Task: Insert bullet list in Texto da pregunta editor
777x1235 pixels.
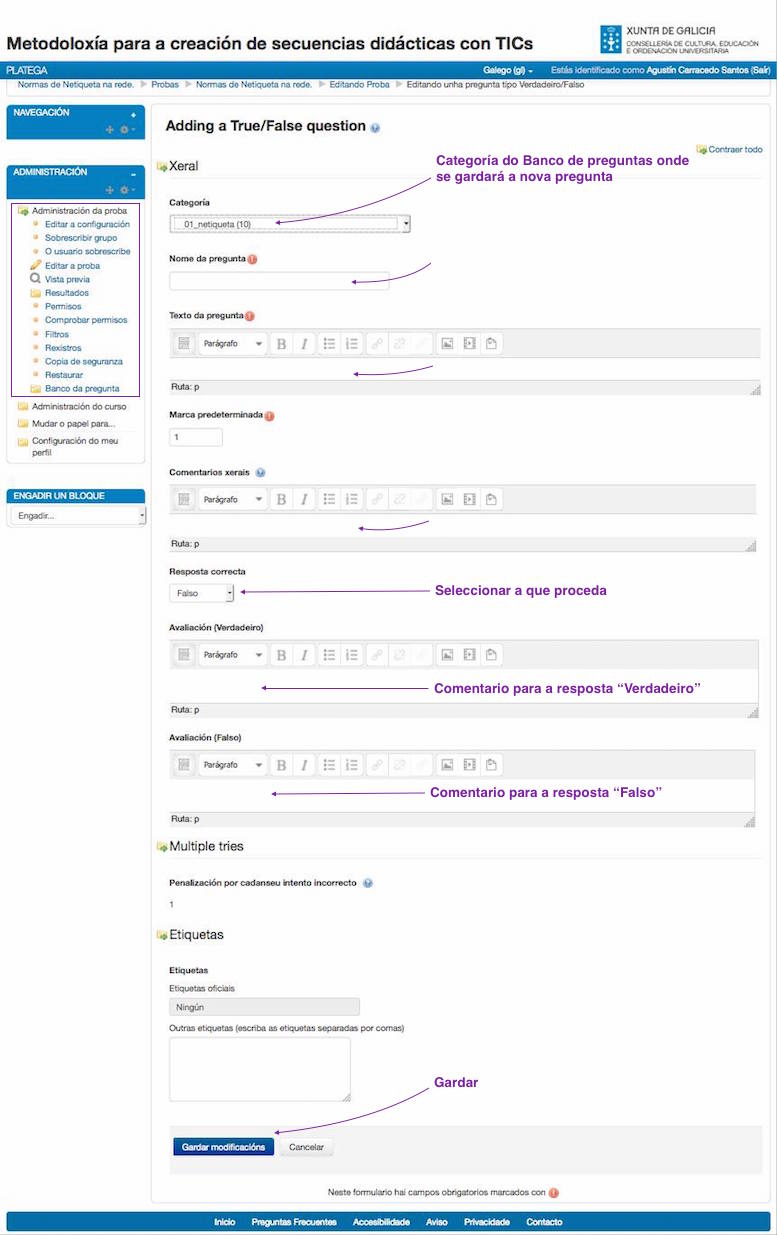Action: click(329, 343)
